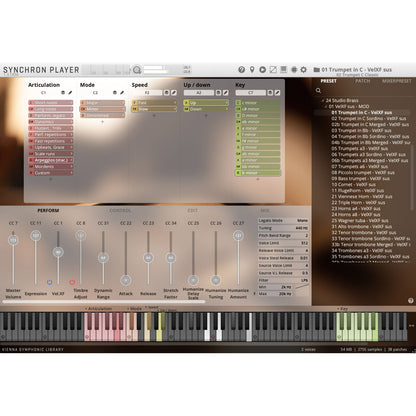Click the save icon under Up / down header
This screenshot has width=416, height=416.
point(218,92)
